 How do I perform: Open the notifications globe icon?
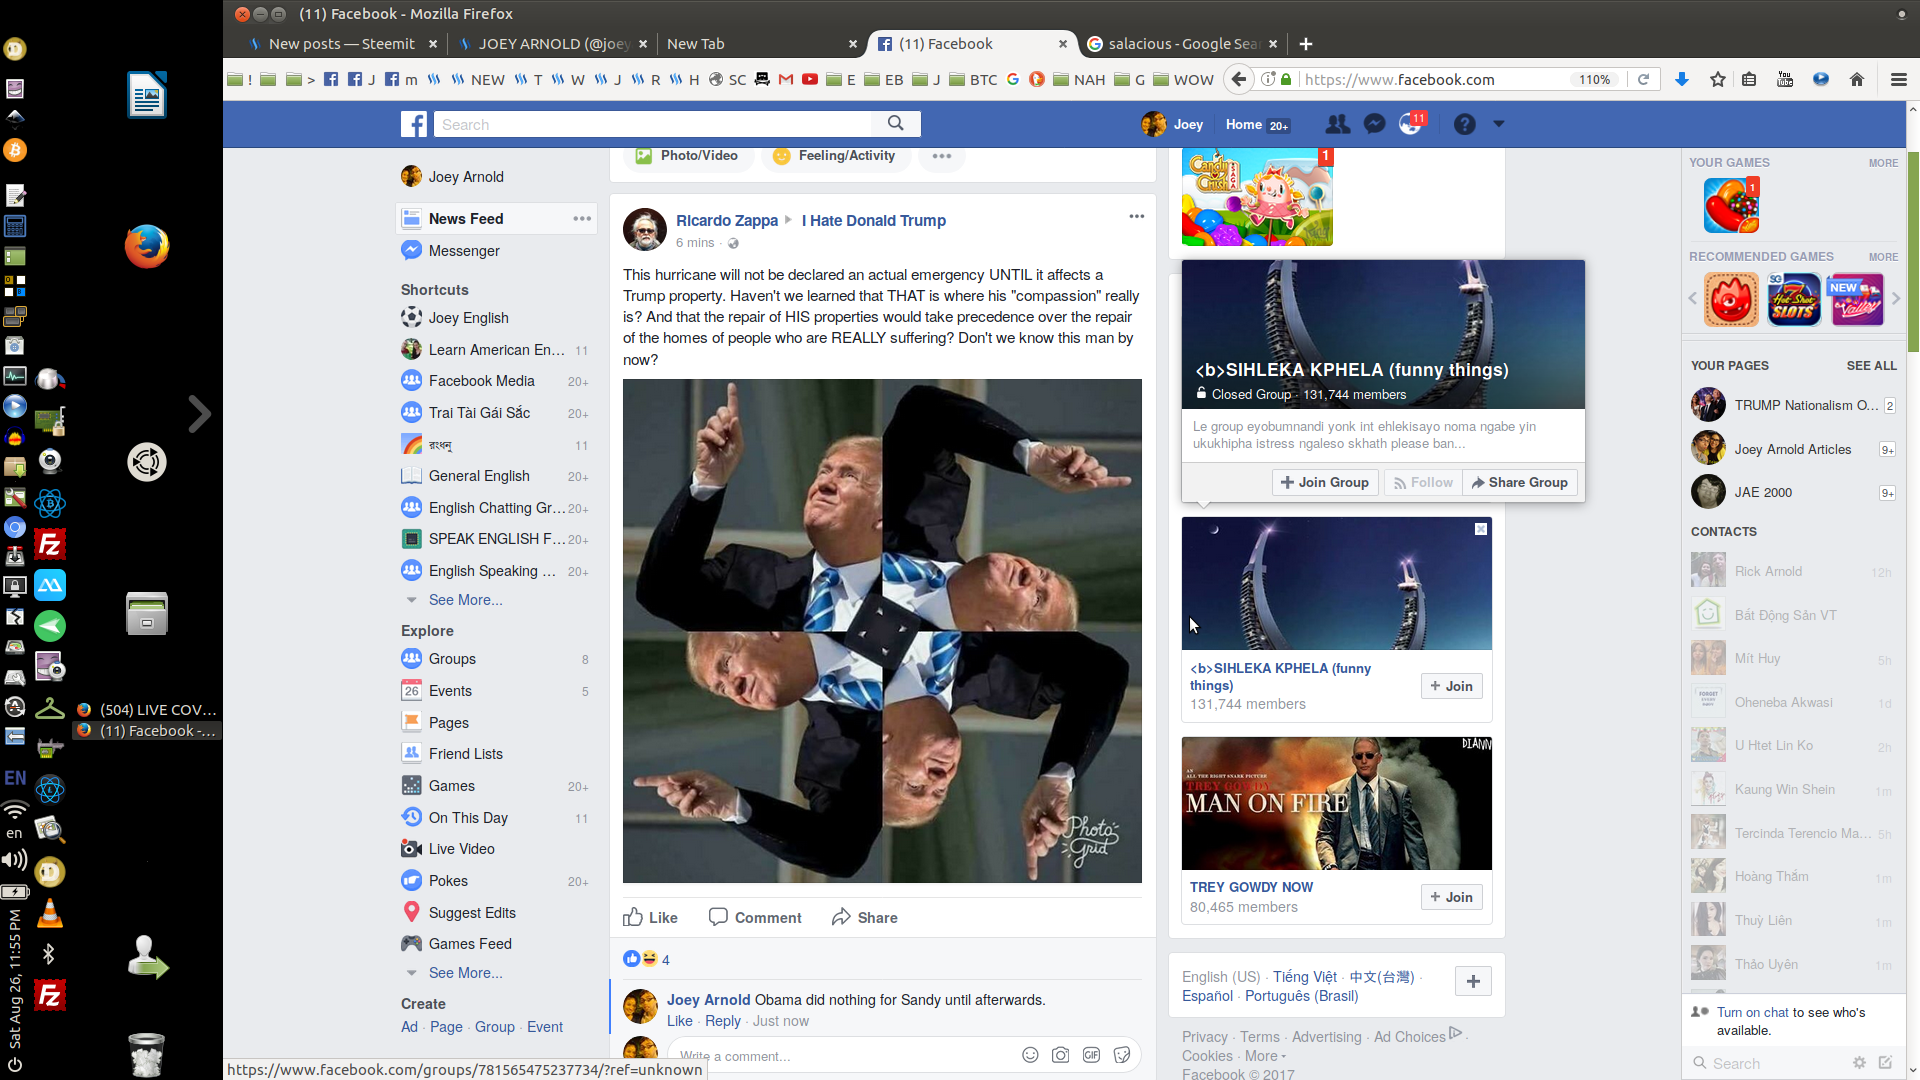(1410, 124)
